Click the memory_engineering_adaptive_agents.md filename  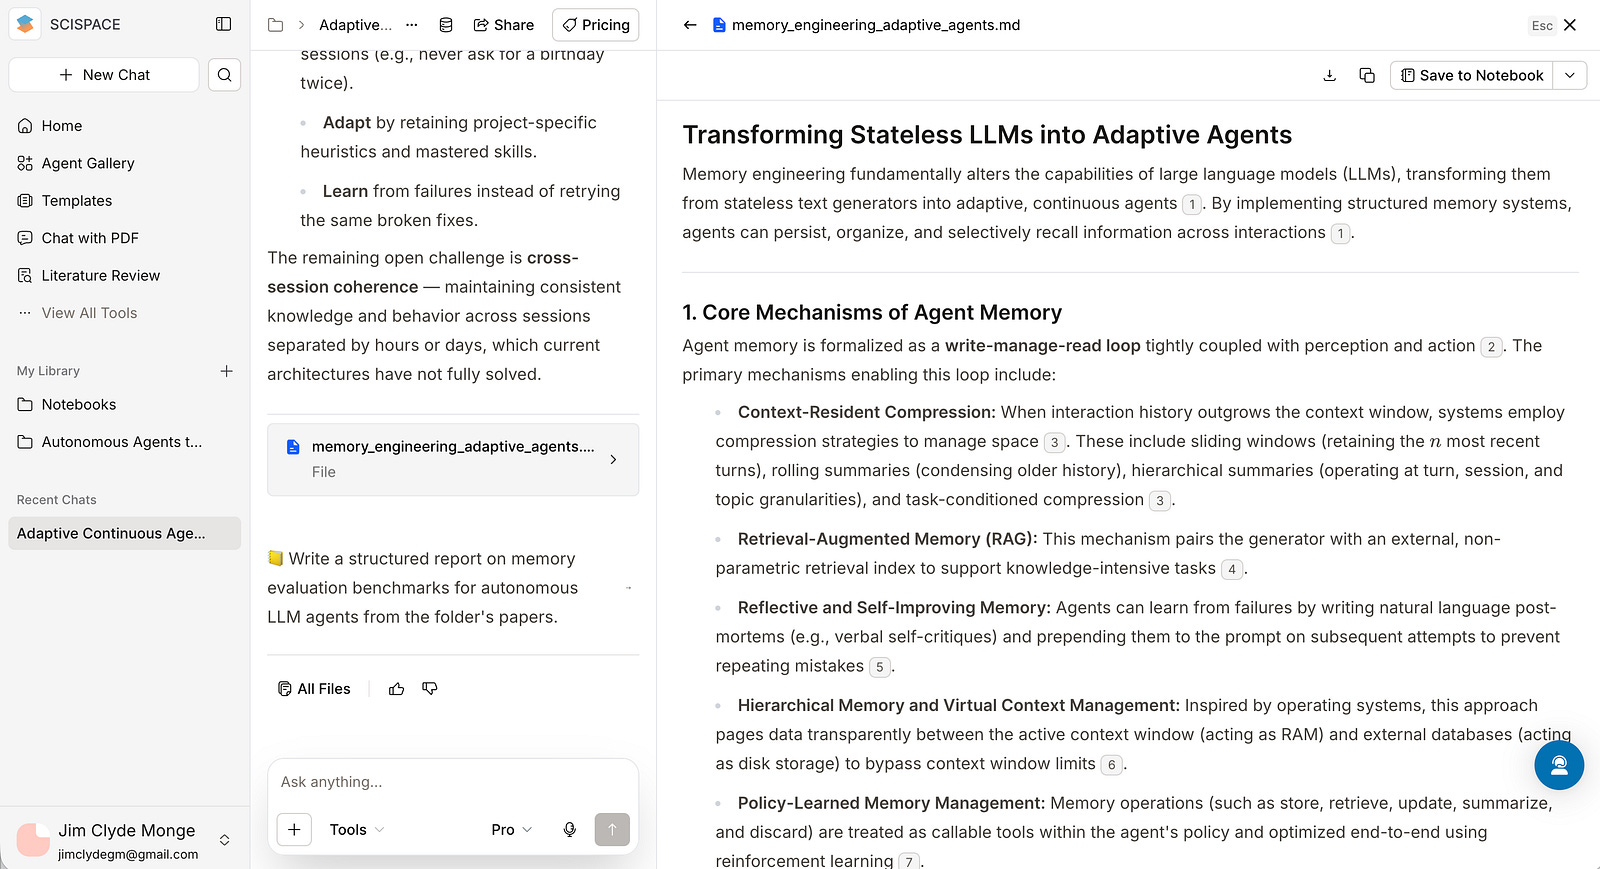tap(876, 25)
